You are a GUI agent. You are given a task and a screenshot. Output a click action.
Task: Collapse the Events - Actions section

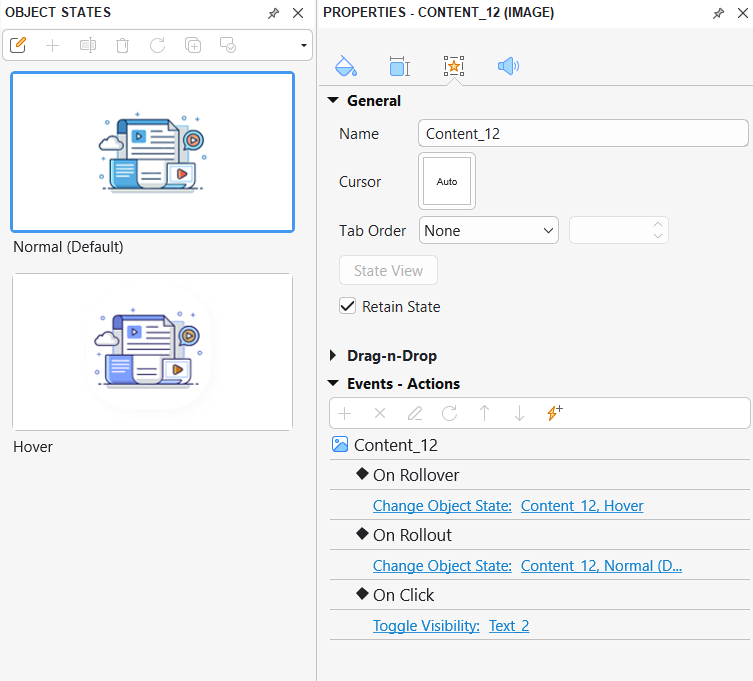click(x=333, y=384)
